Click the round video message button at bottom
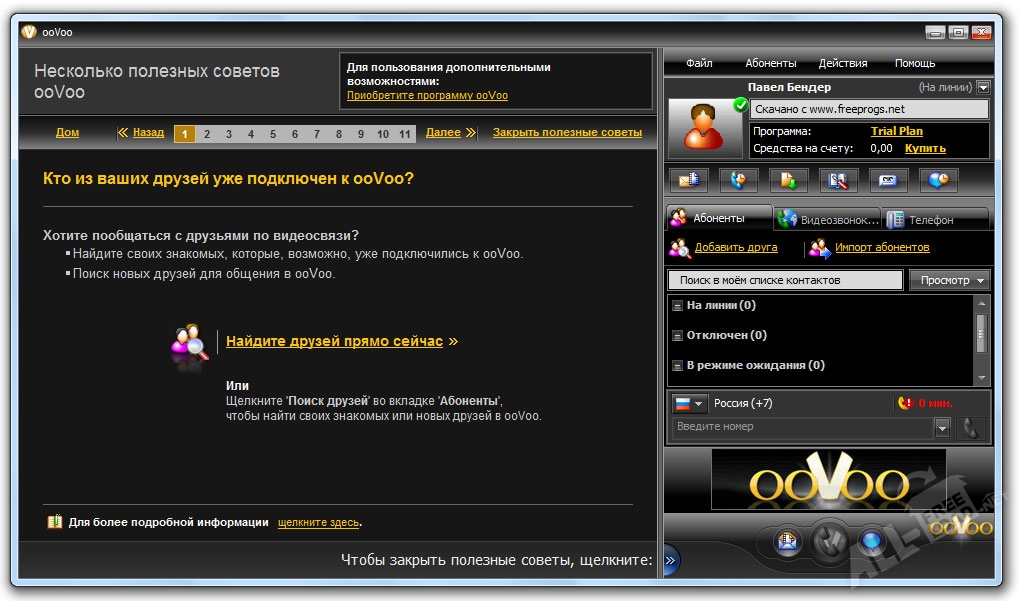Screen dimensions: 1020x601 (789, 542)
